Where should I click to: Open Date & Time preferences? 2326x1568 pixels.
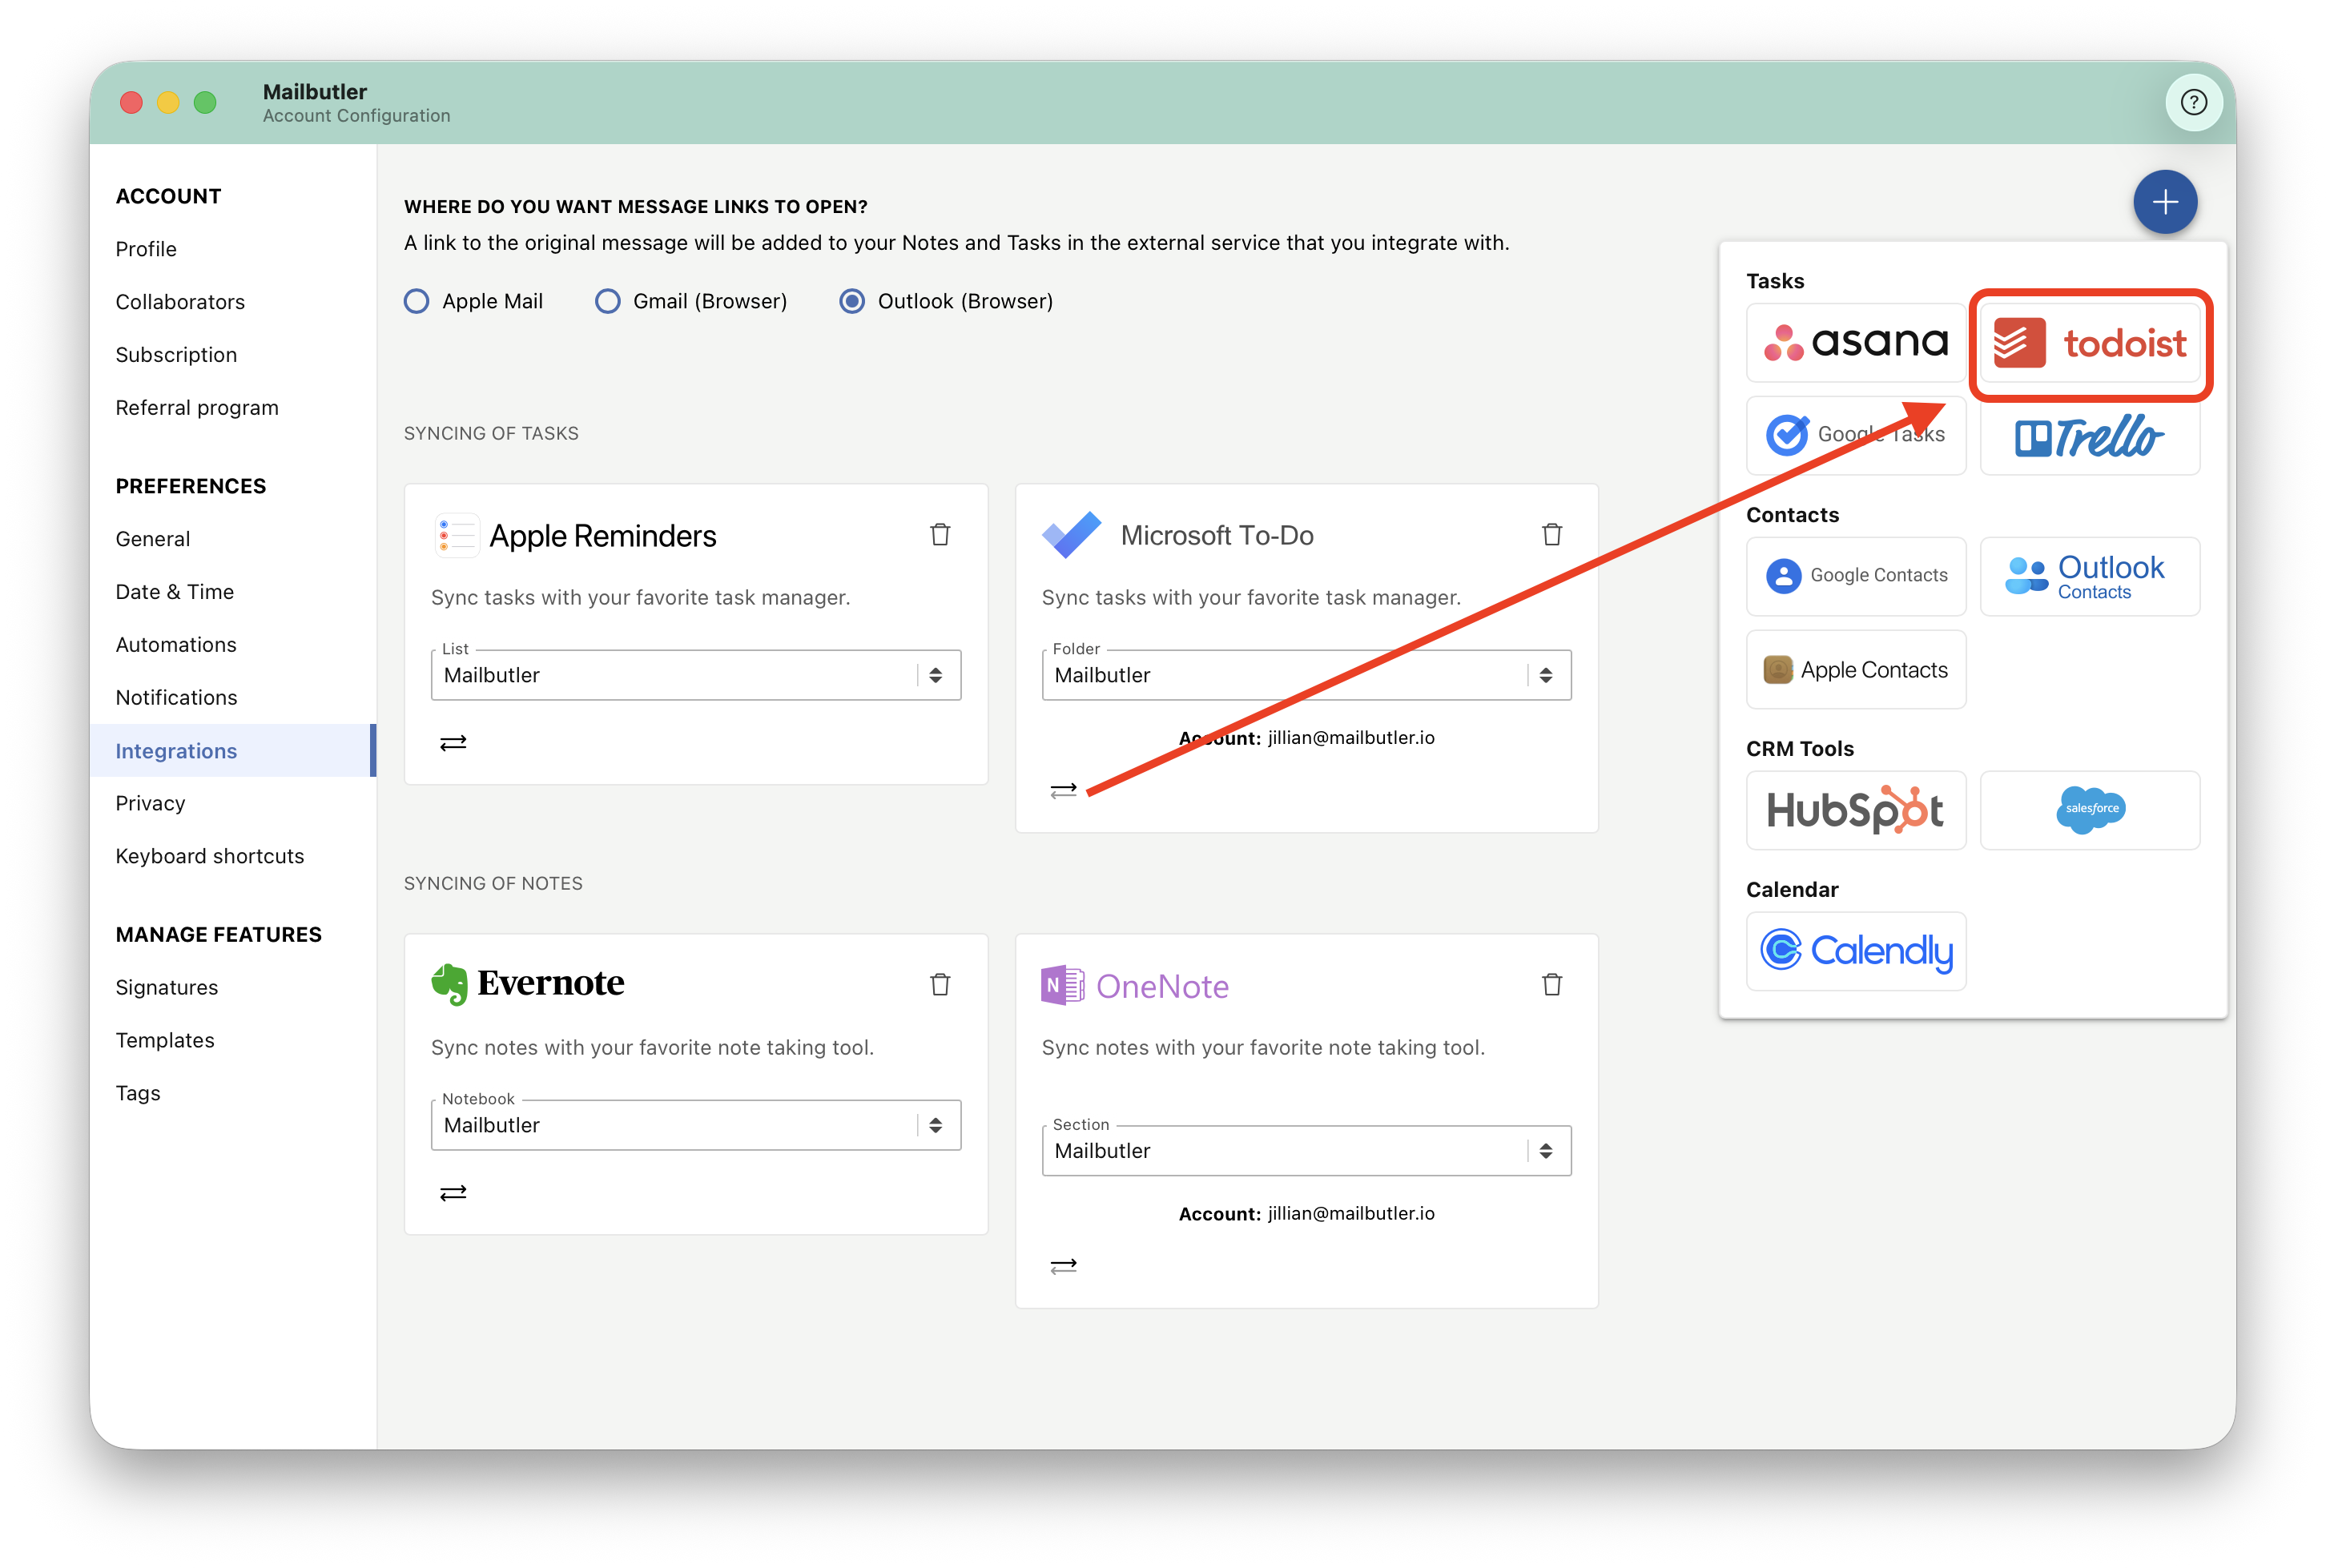(x=174, y=592)
